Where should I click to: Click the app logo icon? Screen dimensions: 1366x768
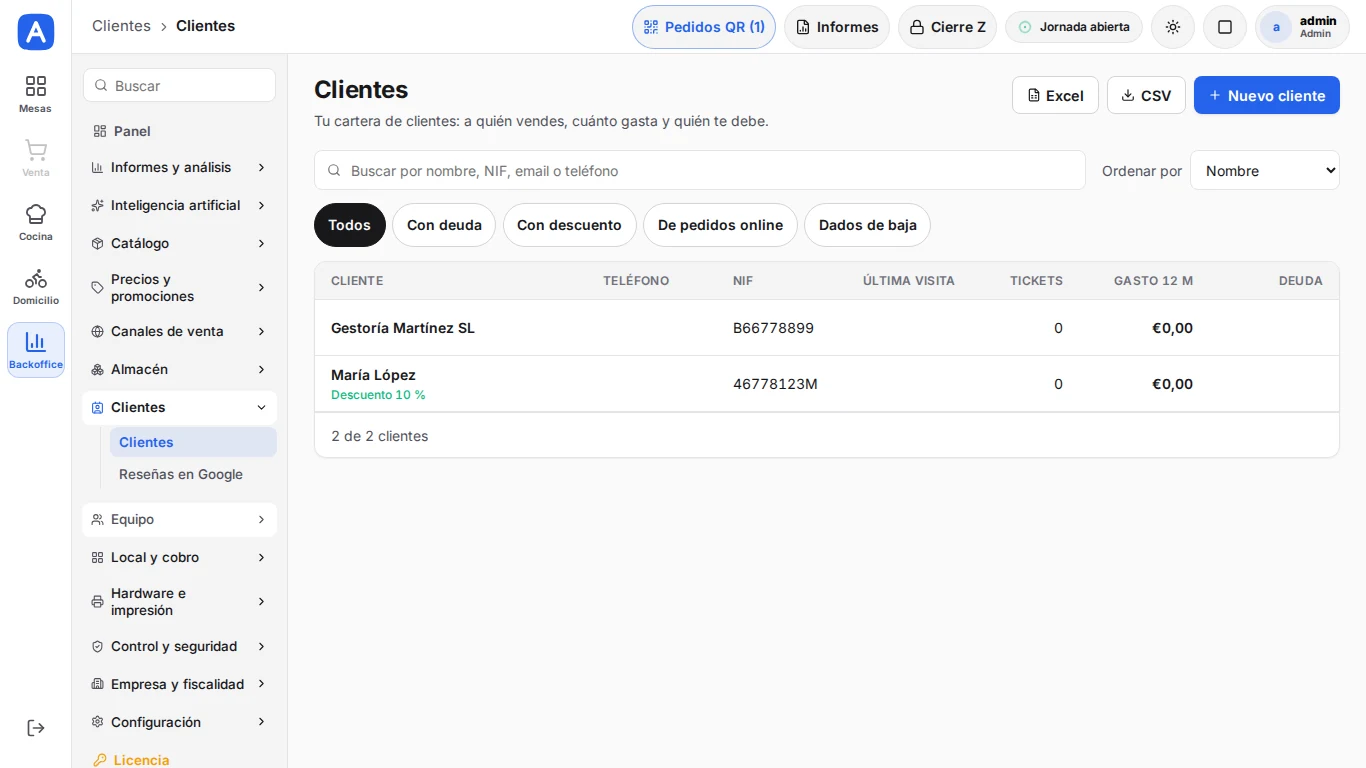coord(36,32)
